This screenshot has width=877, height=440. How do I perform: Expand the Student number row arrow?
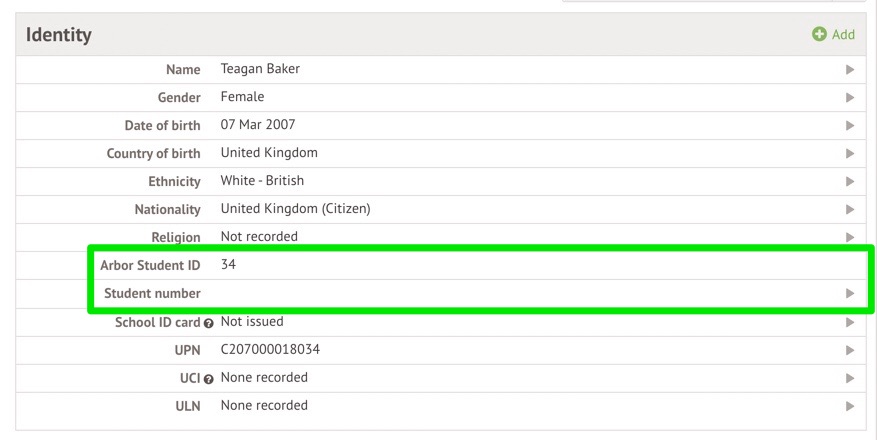coord(849,294)
